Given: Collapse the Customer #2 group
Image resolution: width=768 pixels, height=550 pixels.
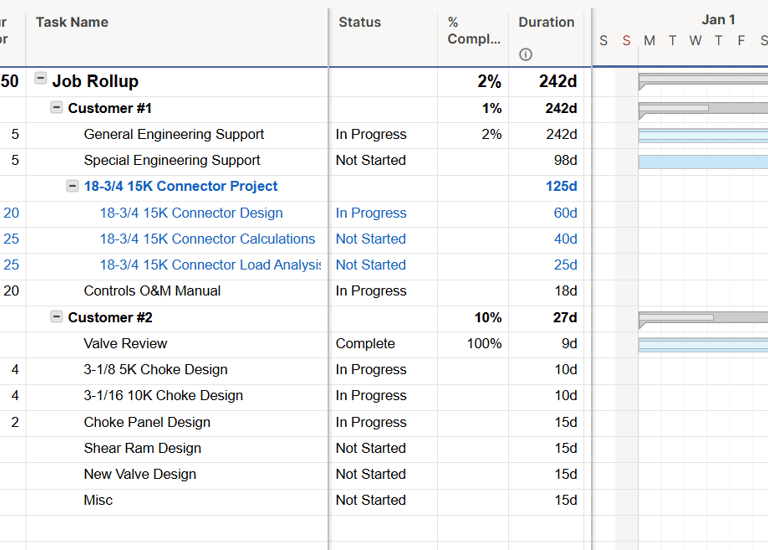Looking at the screenshot, I should (57, 317).
